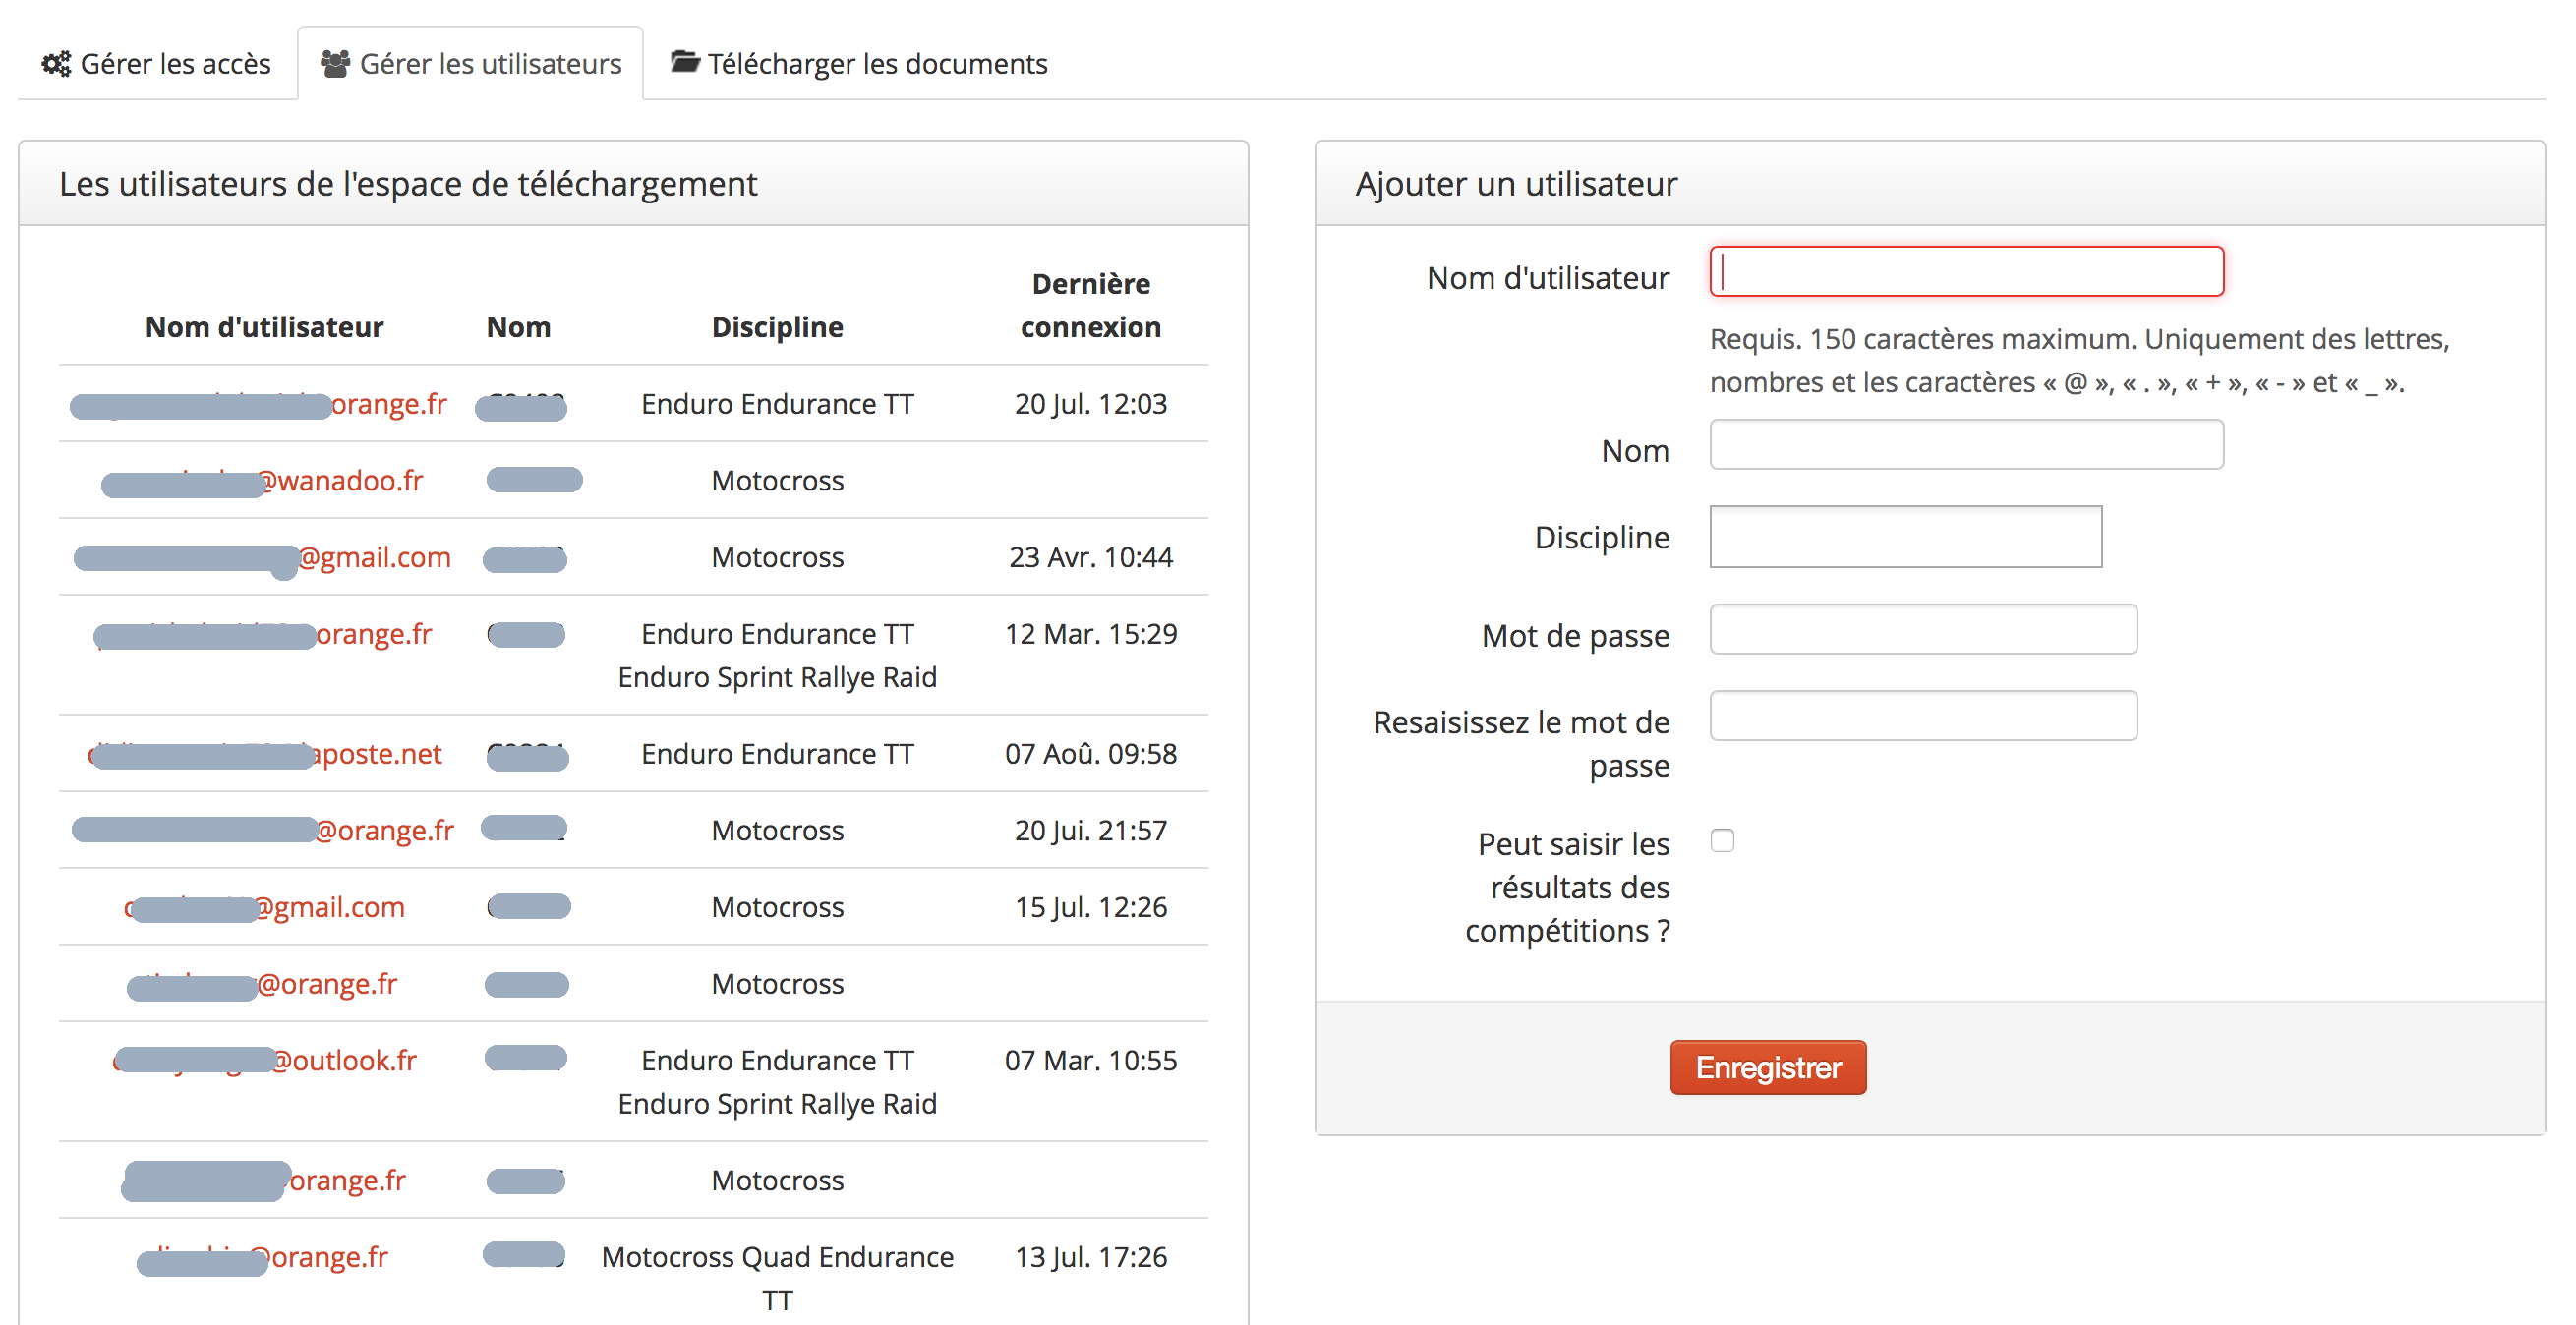Viewport: 2576px width, 1325px height.
Task: Click the Resaisissez le mot de passe field
Action: (x=1923, y=716)
